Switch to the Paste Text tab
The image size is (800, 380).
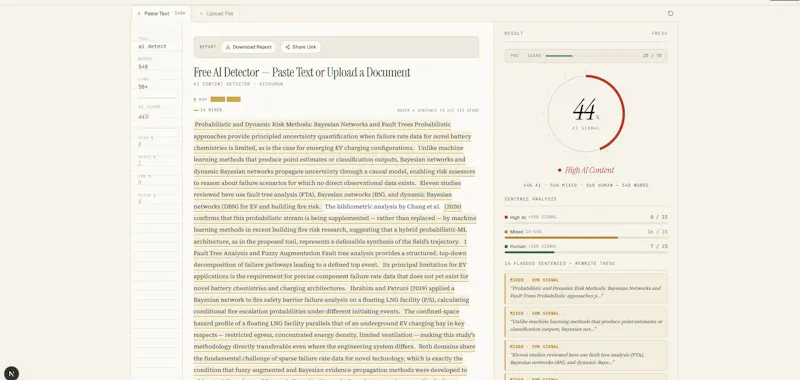pyautogui.click(x=161, y=14)
